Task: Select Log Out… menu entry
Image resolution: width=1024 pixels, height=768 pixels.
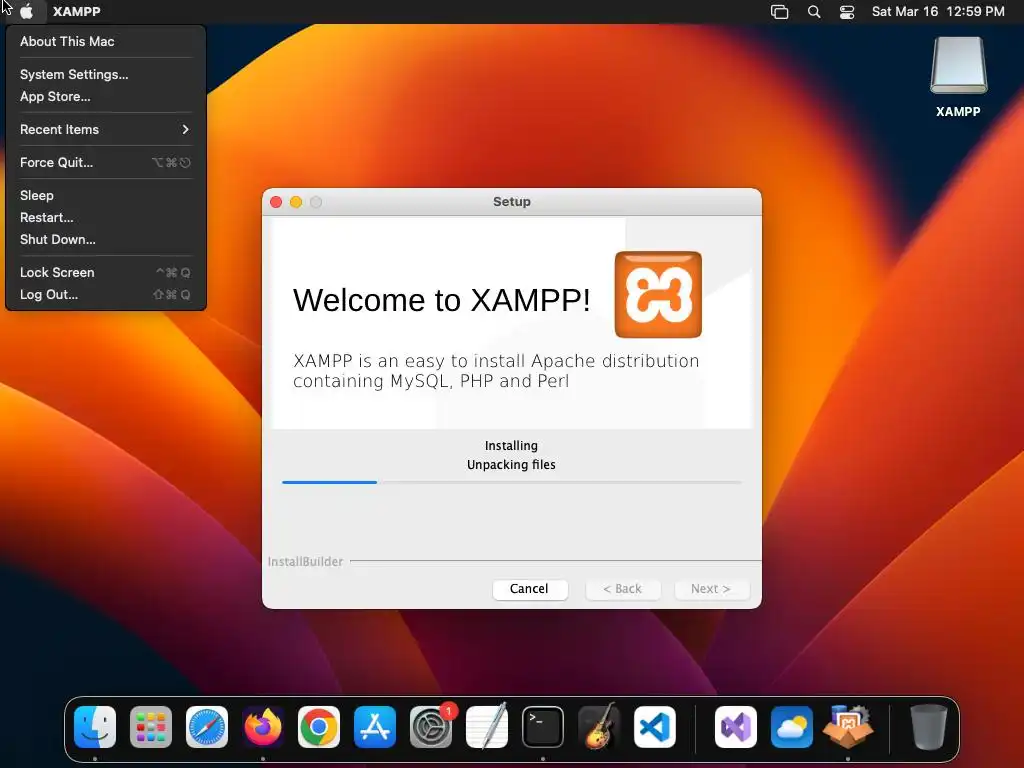Action: [x=105, y=295]
